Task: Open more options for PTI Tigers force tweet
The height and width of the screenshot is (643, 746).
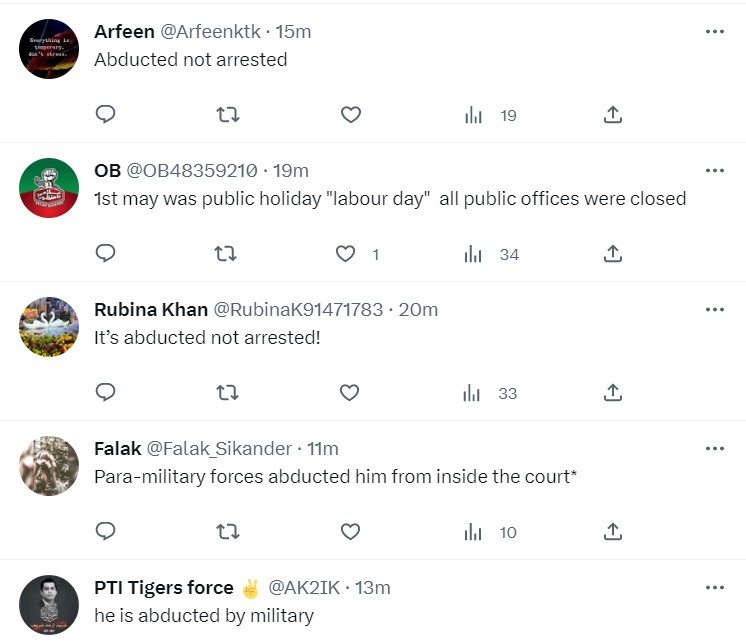Action: [x=714, y=587]
